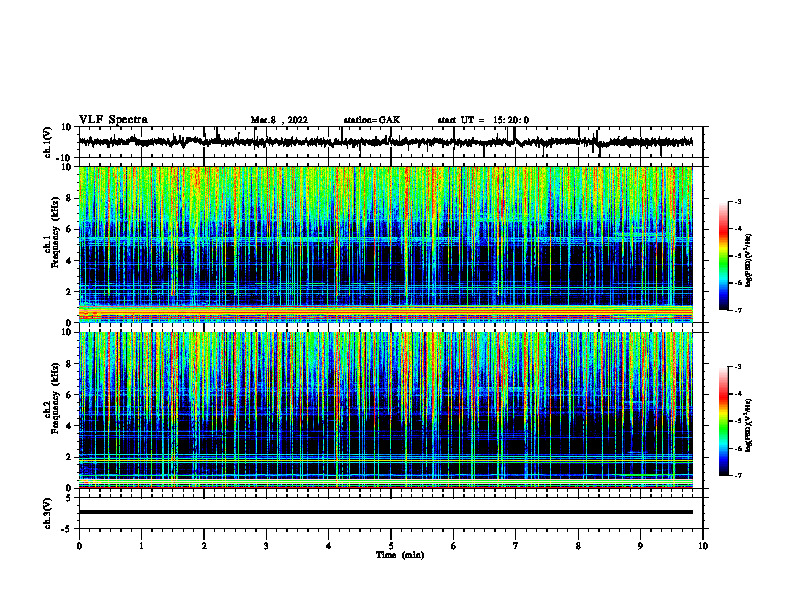Screen dimensions: 792x612
Task: Click the "VLF Spectra" plot title
Action: (113, 120)
